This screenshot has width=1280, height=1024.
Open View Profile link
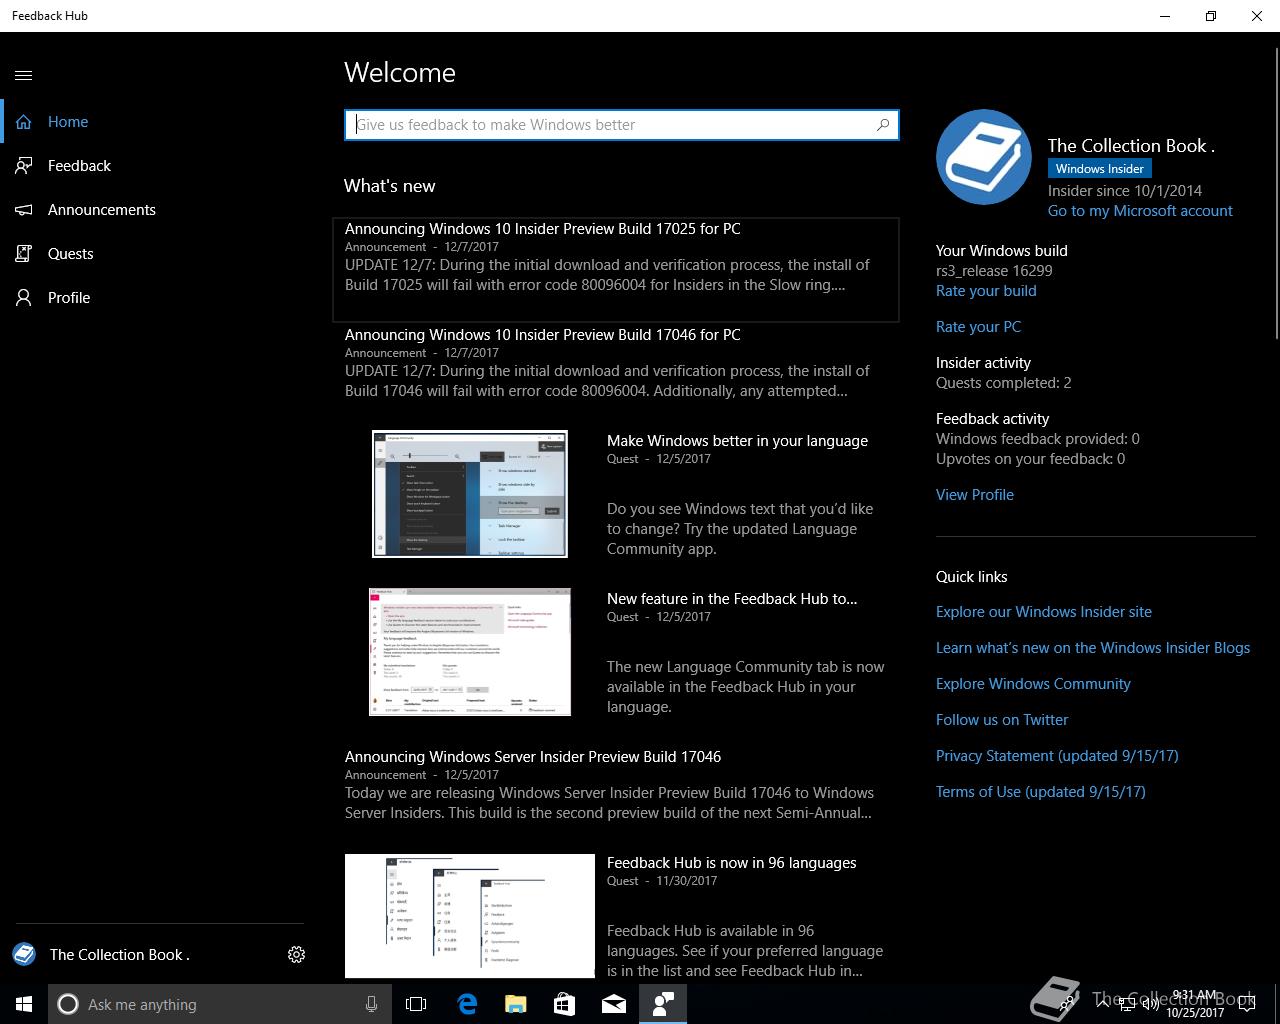tap(975, 495)
